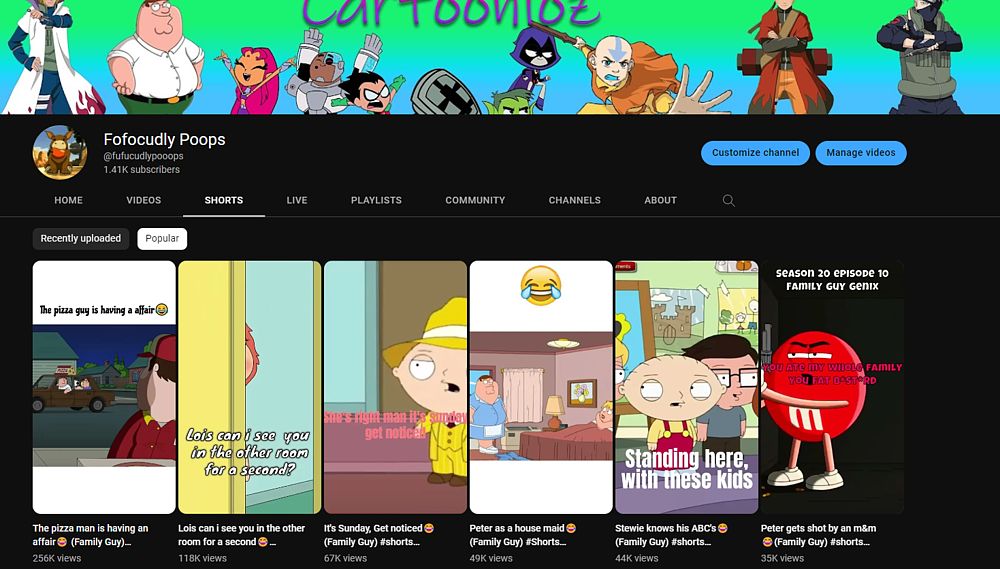Open the LIVE tab
The image size is (1000, 569).
click(297, 200)
